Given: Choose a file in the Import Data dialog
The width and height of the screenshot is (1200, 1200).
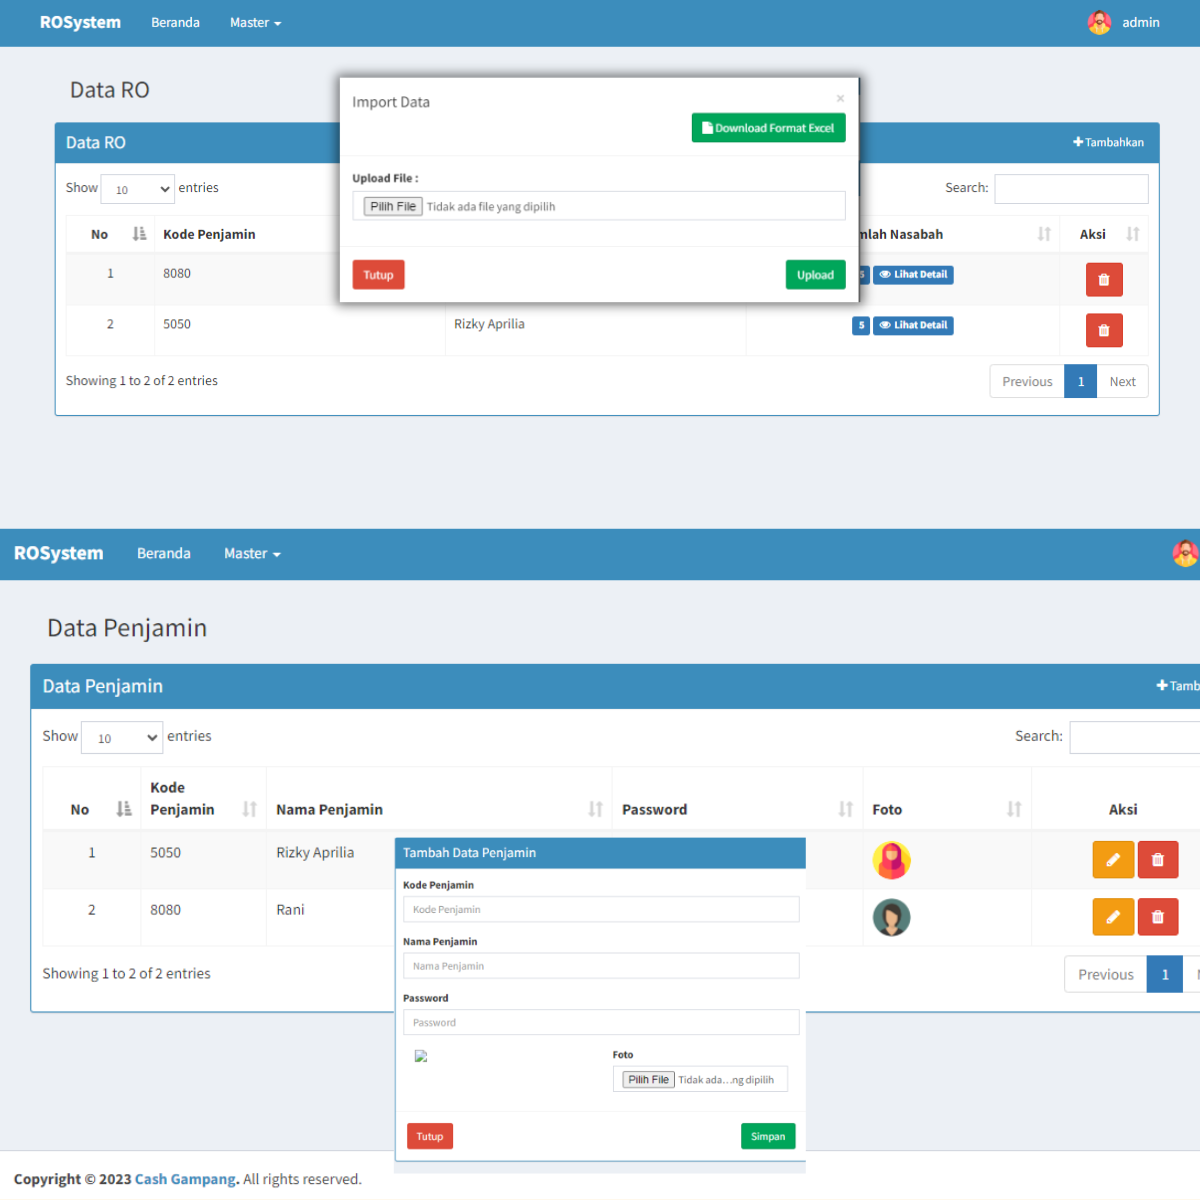Looking at the screenshot, I should coord(393,207).
